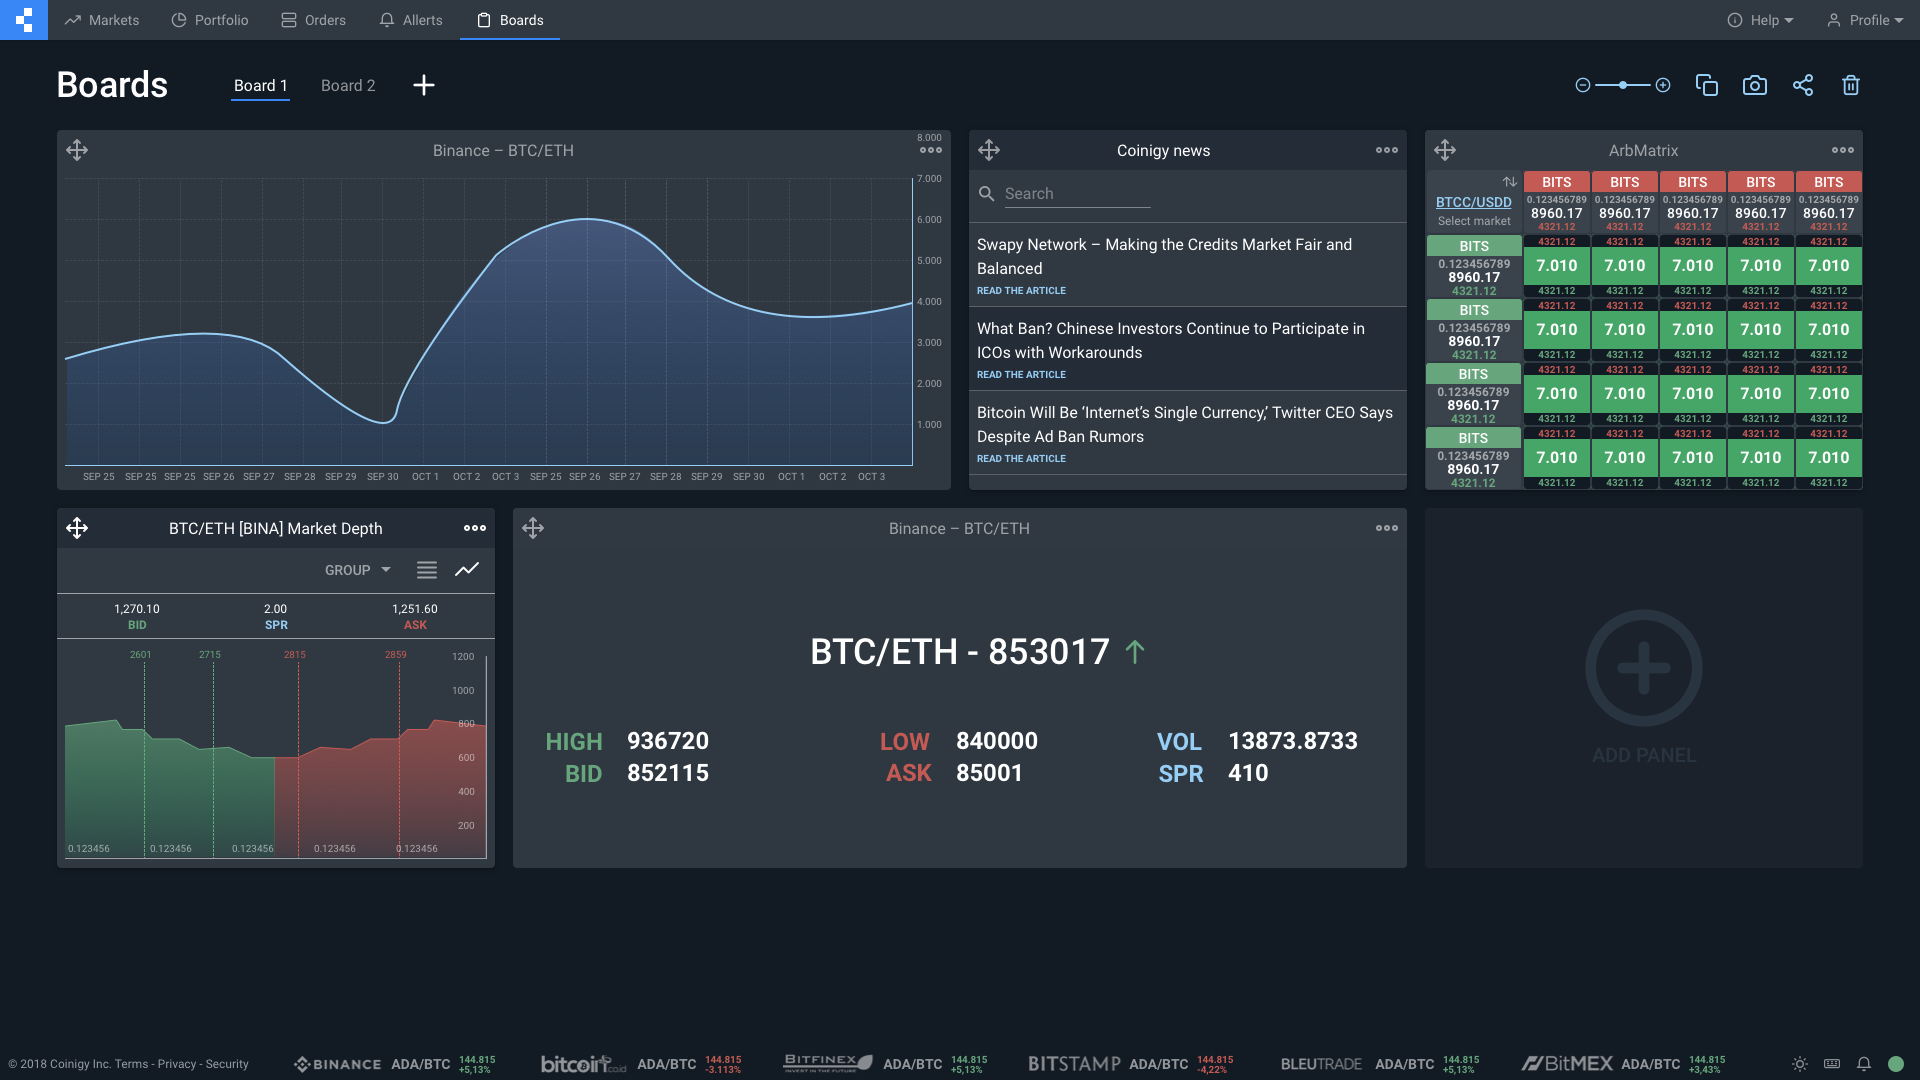Image resolution: width=1920 pixels, height=1080 pixels.
Task: Click the camera snapshot icon
Action: click(x=1754, y=85)
